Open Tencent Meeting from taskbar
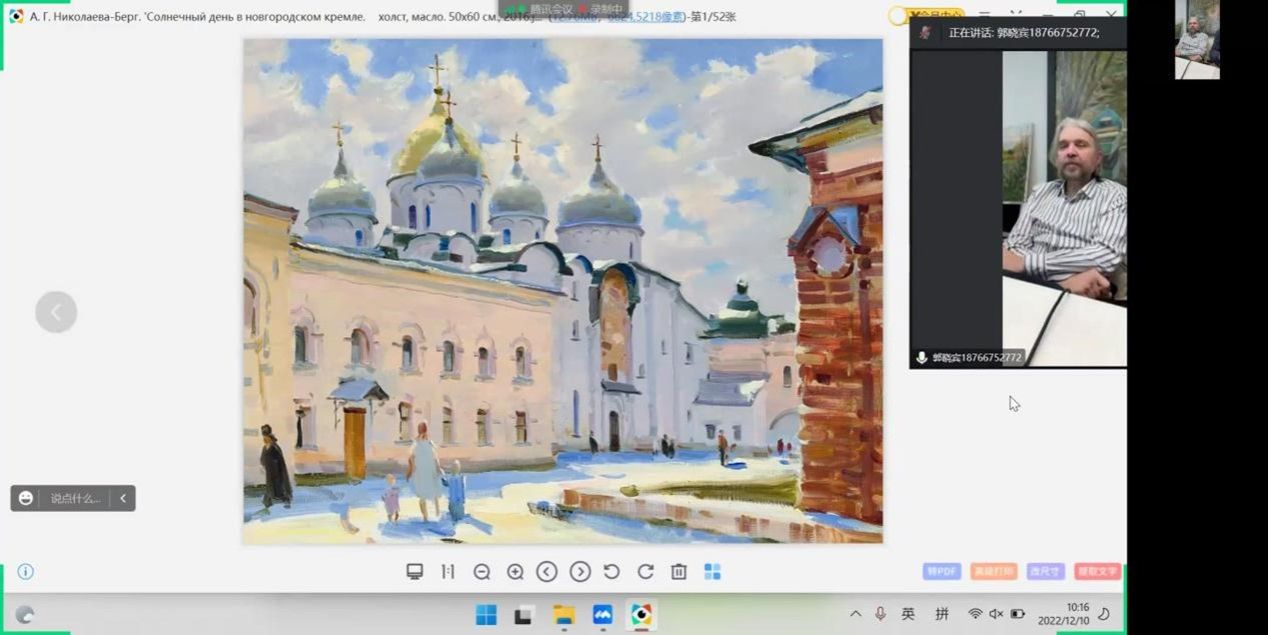 (x=602, y=614)
